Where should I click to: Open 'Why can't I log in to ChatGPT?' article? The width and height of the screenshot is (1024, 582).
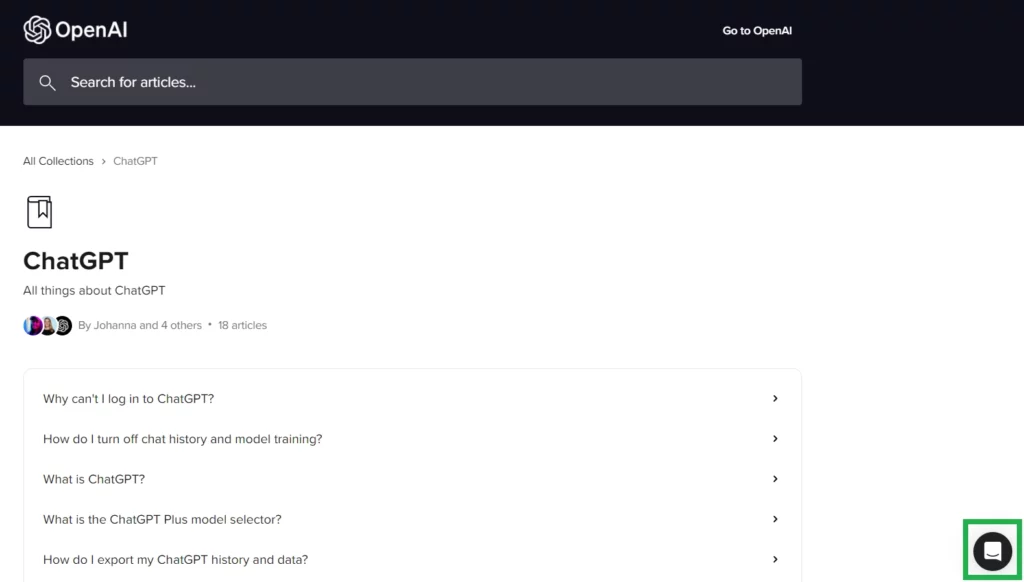(412, 398)
